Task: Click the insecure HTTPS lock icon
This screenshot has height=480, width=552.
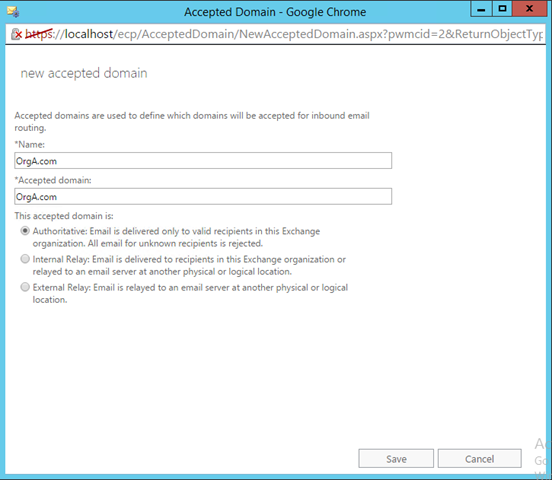Action: pyautogui.click(x=16, y=34)
